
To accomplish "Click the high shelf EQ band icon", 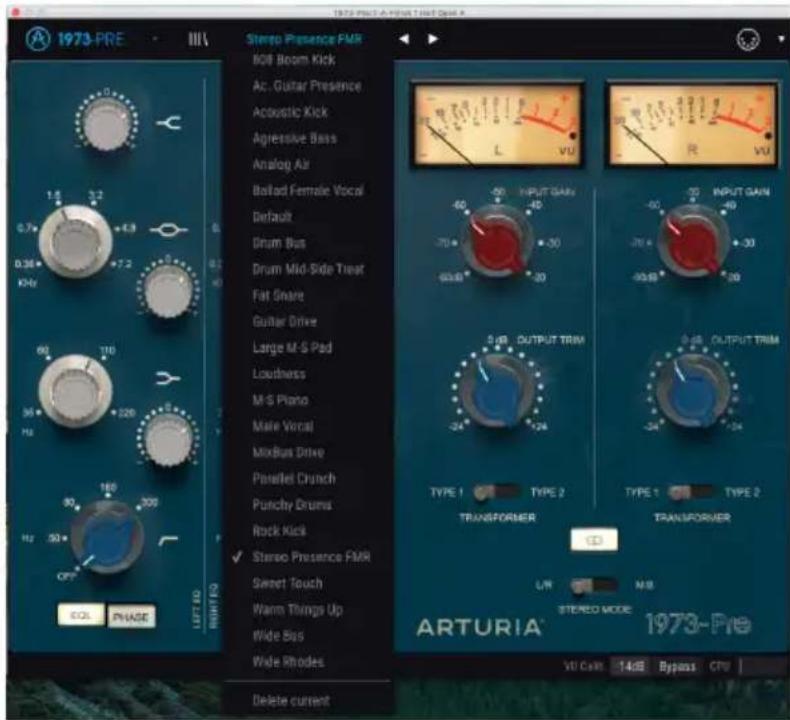I will 169,122.
